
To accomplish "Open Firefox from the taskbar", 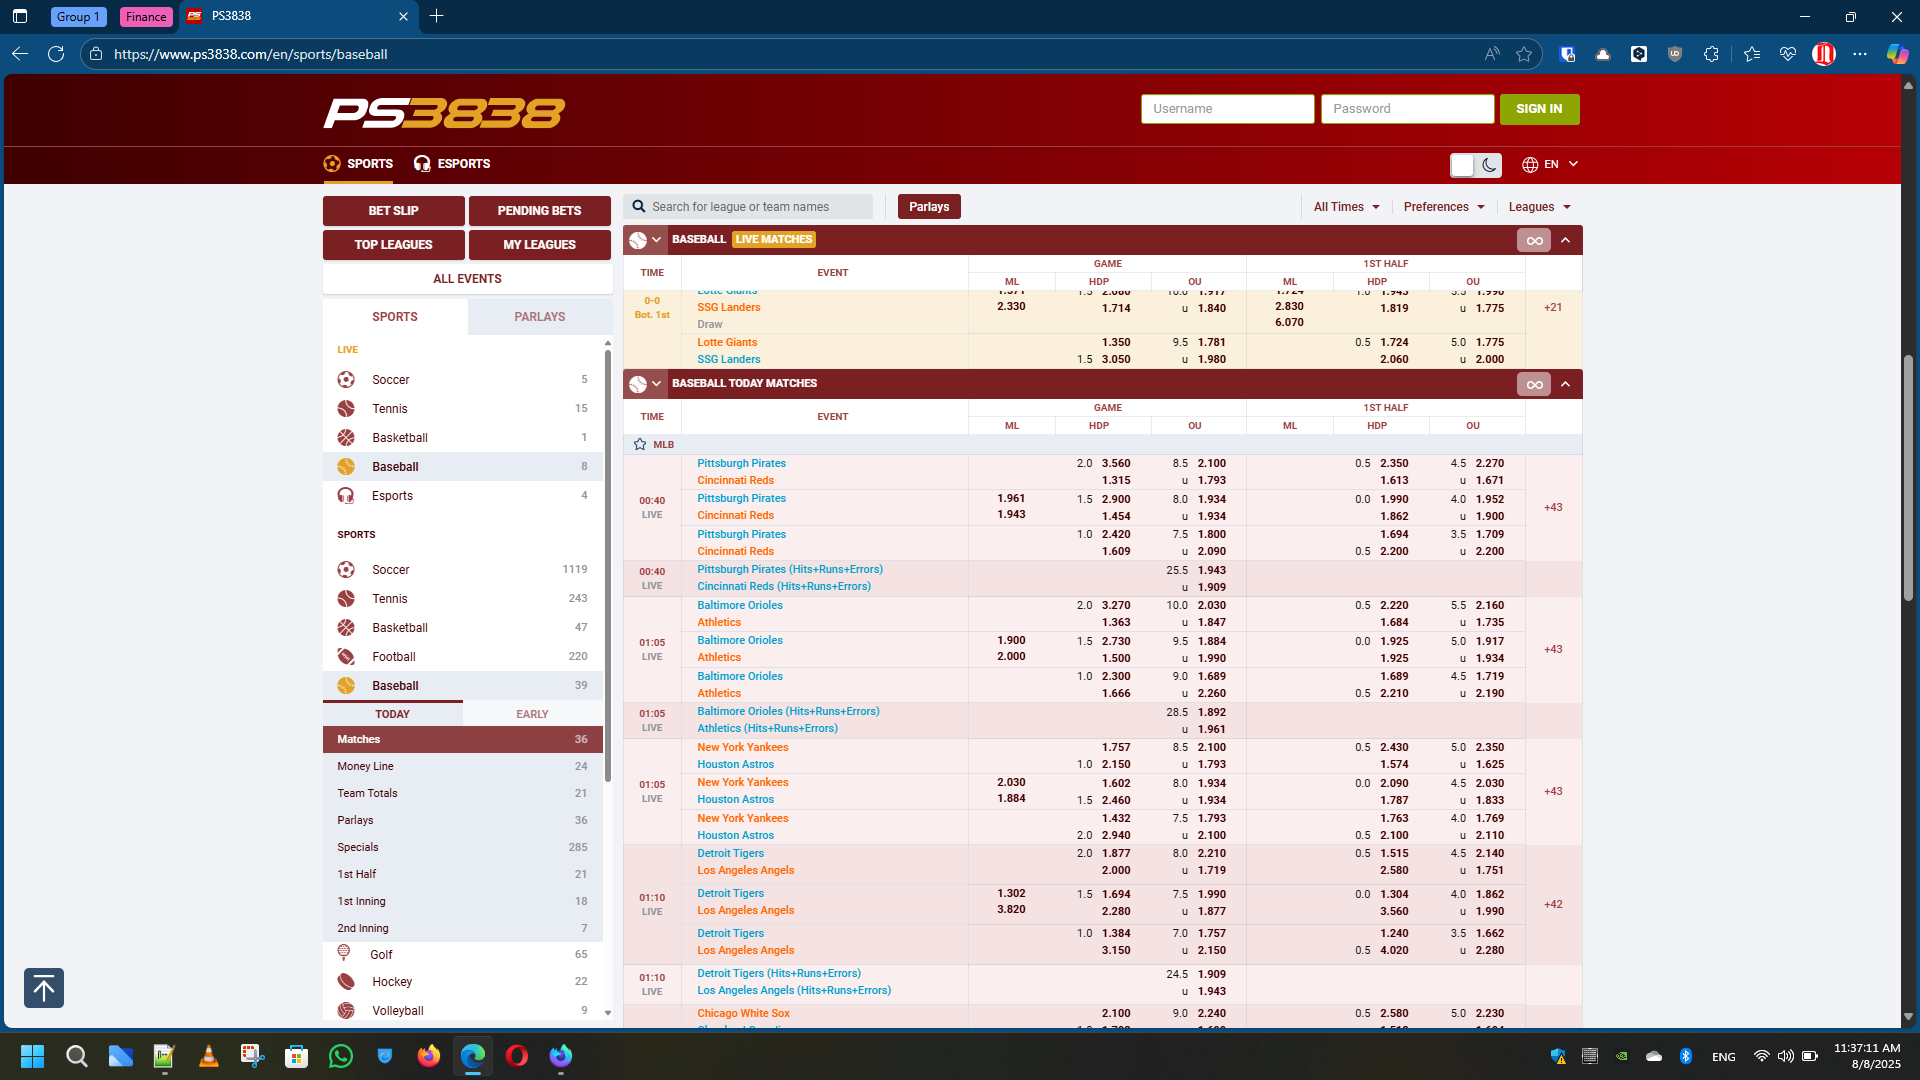I will pyautogui.click(x=429, y=1056).
